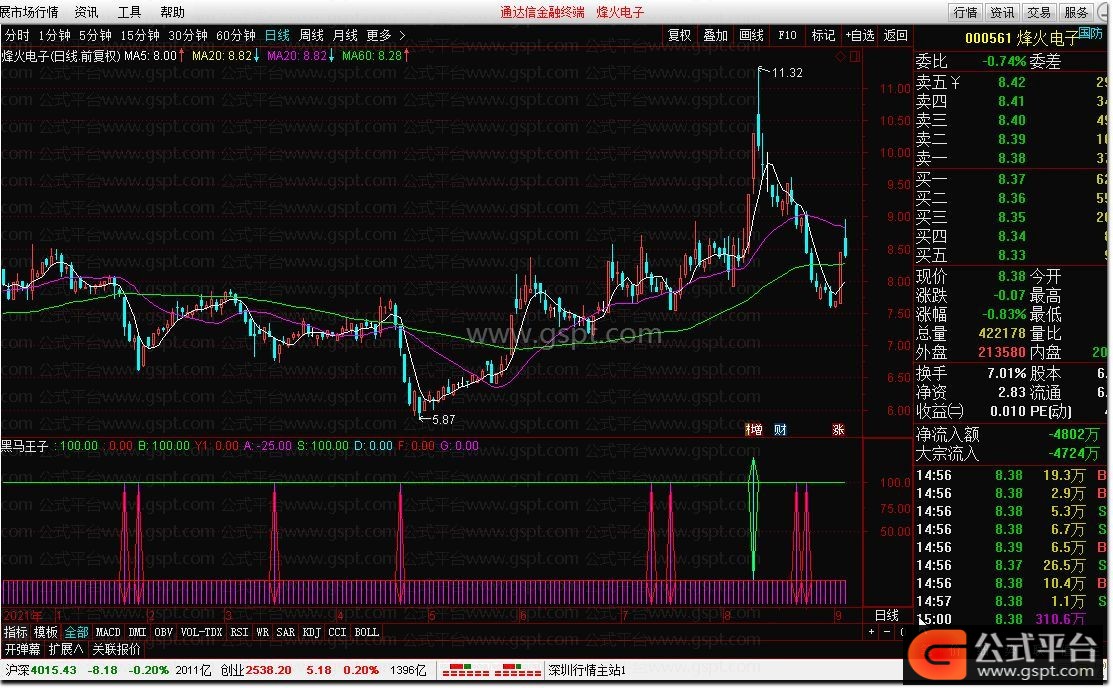1113x688 pixels.
Task: Open the 扩展∧ expander
Action: [x=65, y=649]
